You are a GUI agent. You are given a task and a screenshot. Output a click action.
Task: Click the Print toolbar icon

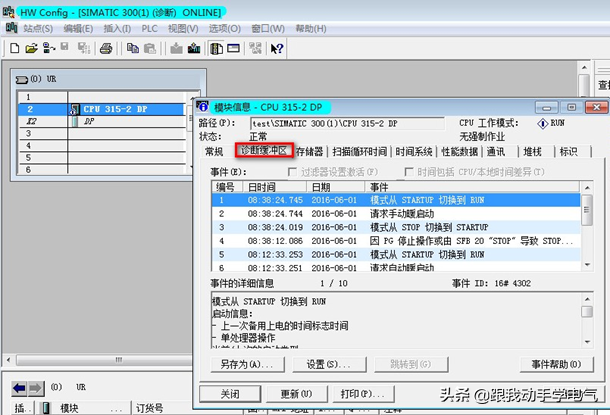106,48
